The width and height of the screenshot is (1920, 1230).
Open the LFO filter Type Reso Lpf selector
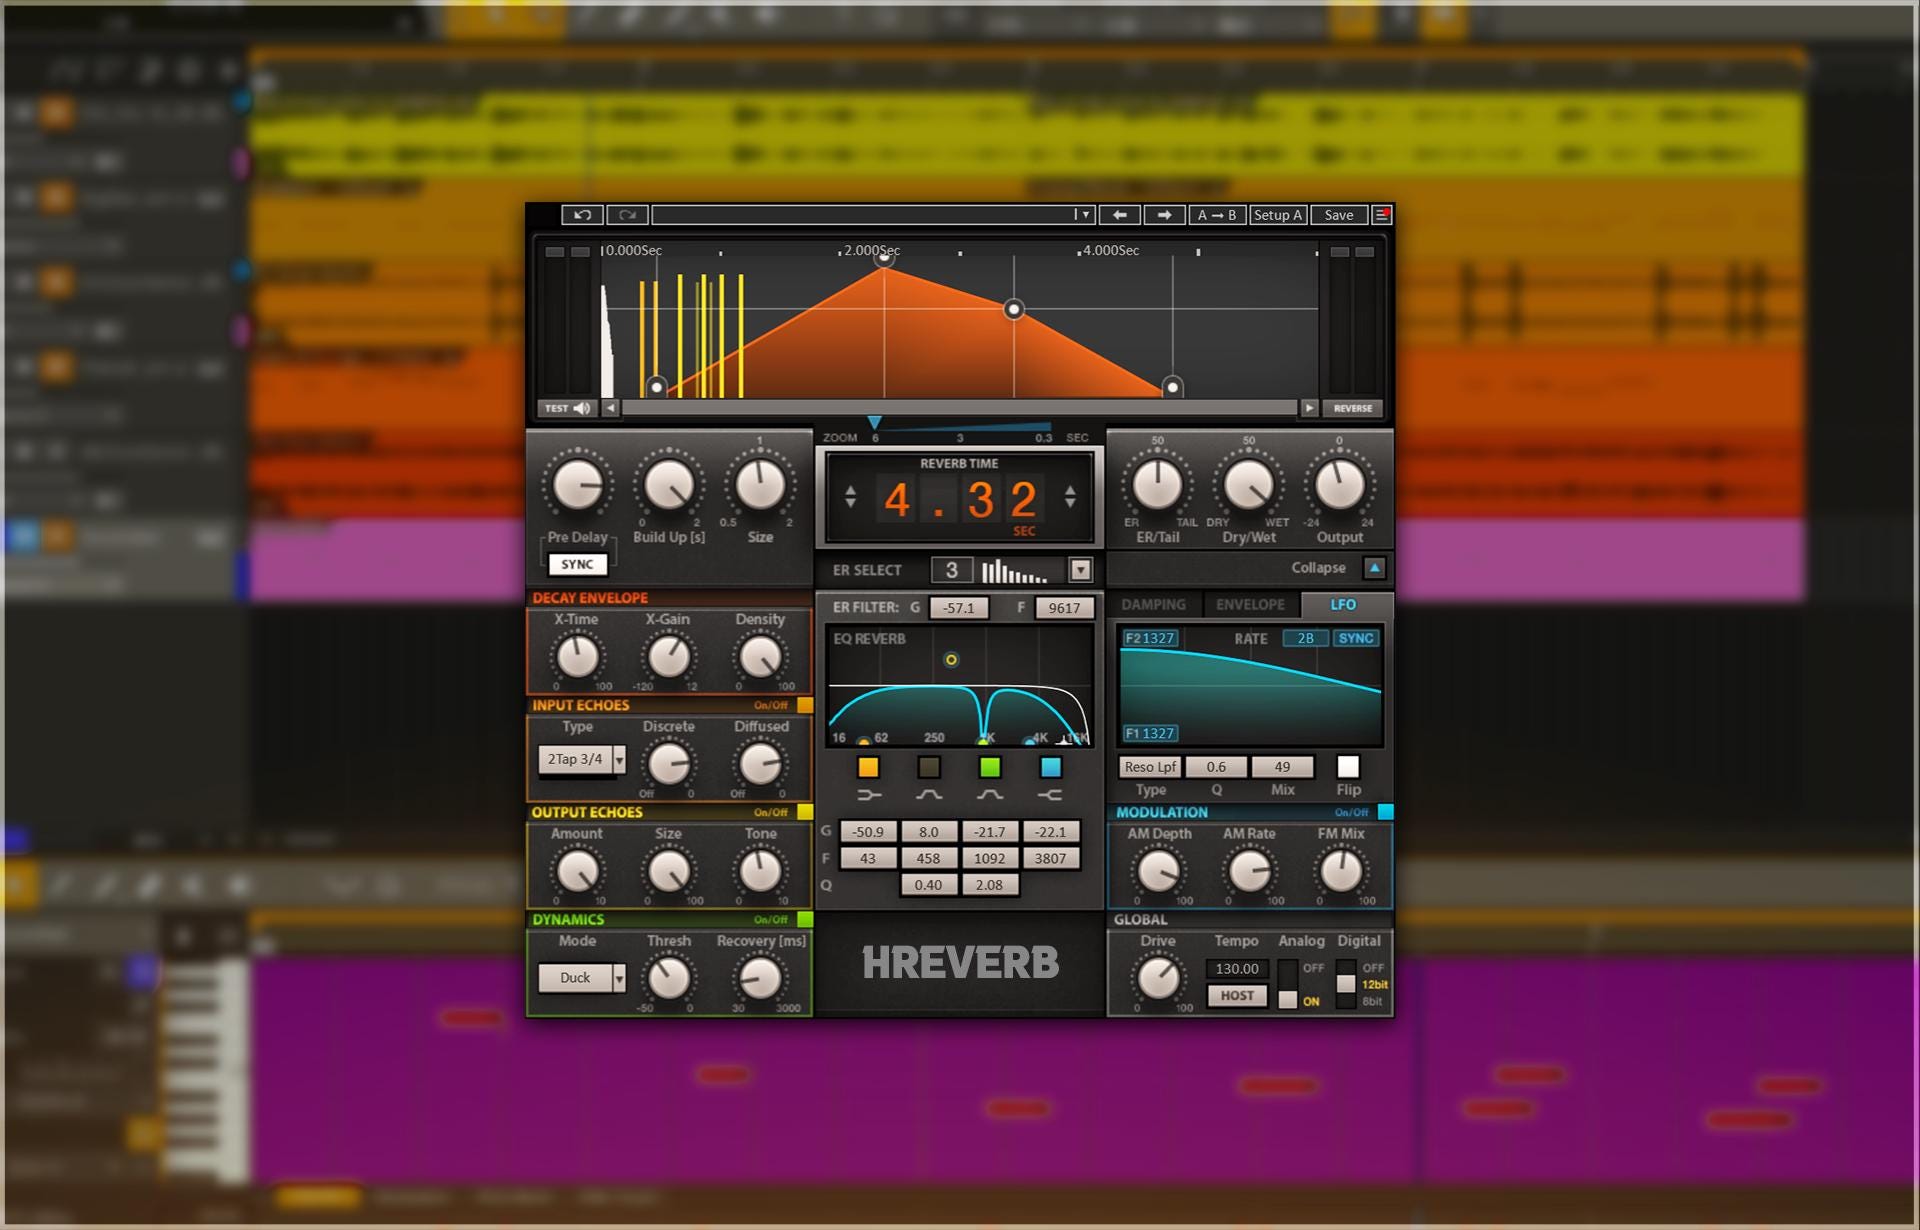tap(1150, 767)
